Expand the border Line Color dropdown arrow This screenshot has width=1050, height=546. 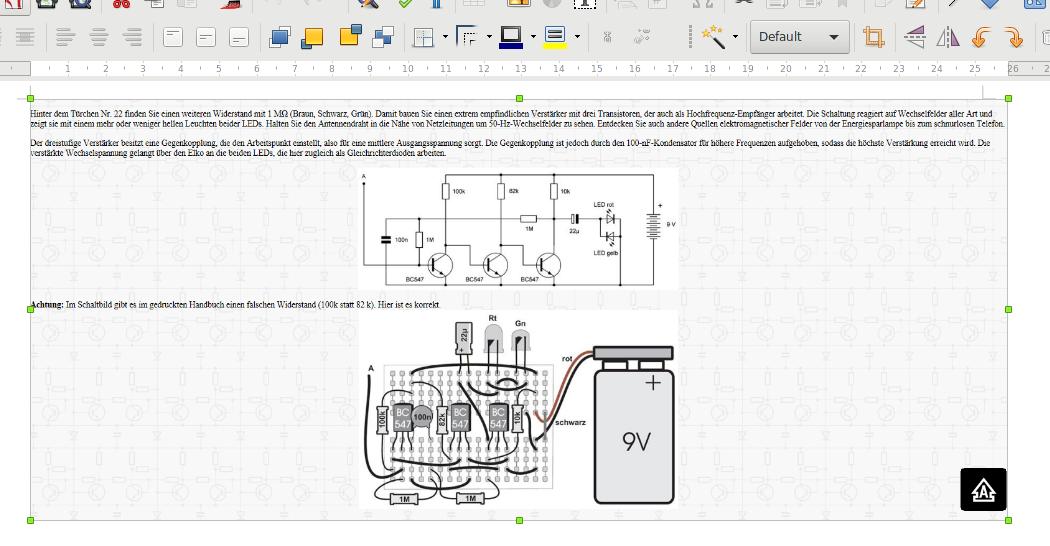(533, 37)
